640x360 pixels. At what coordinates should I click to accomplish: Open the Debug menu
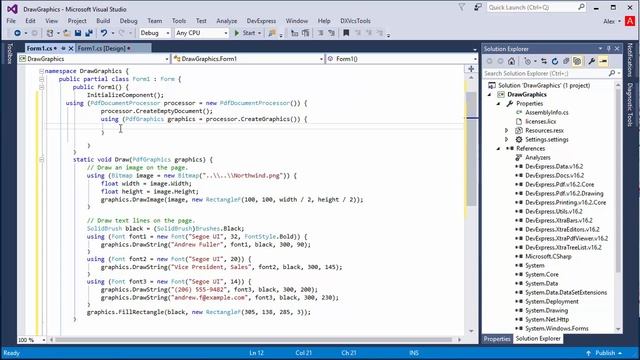(x=128, y=21)
